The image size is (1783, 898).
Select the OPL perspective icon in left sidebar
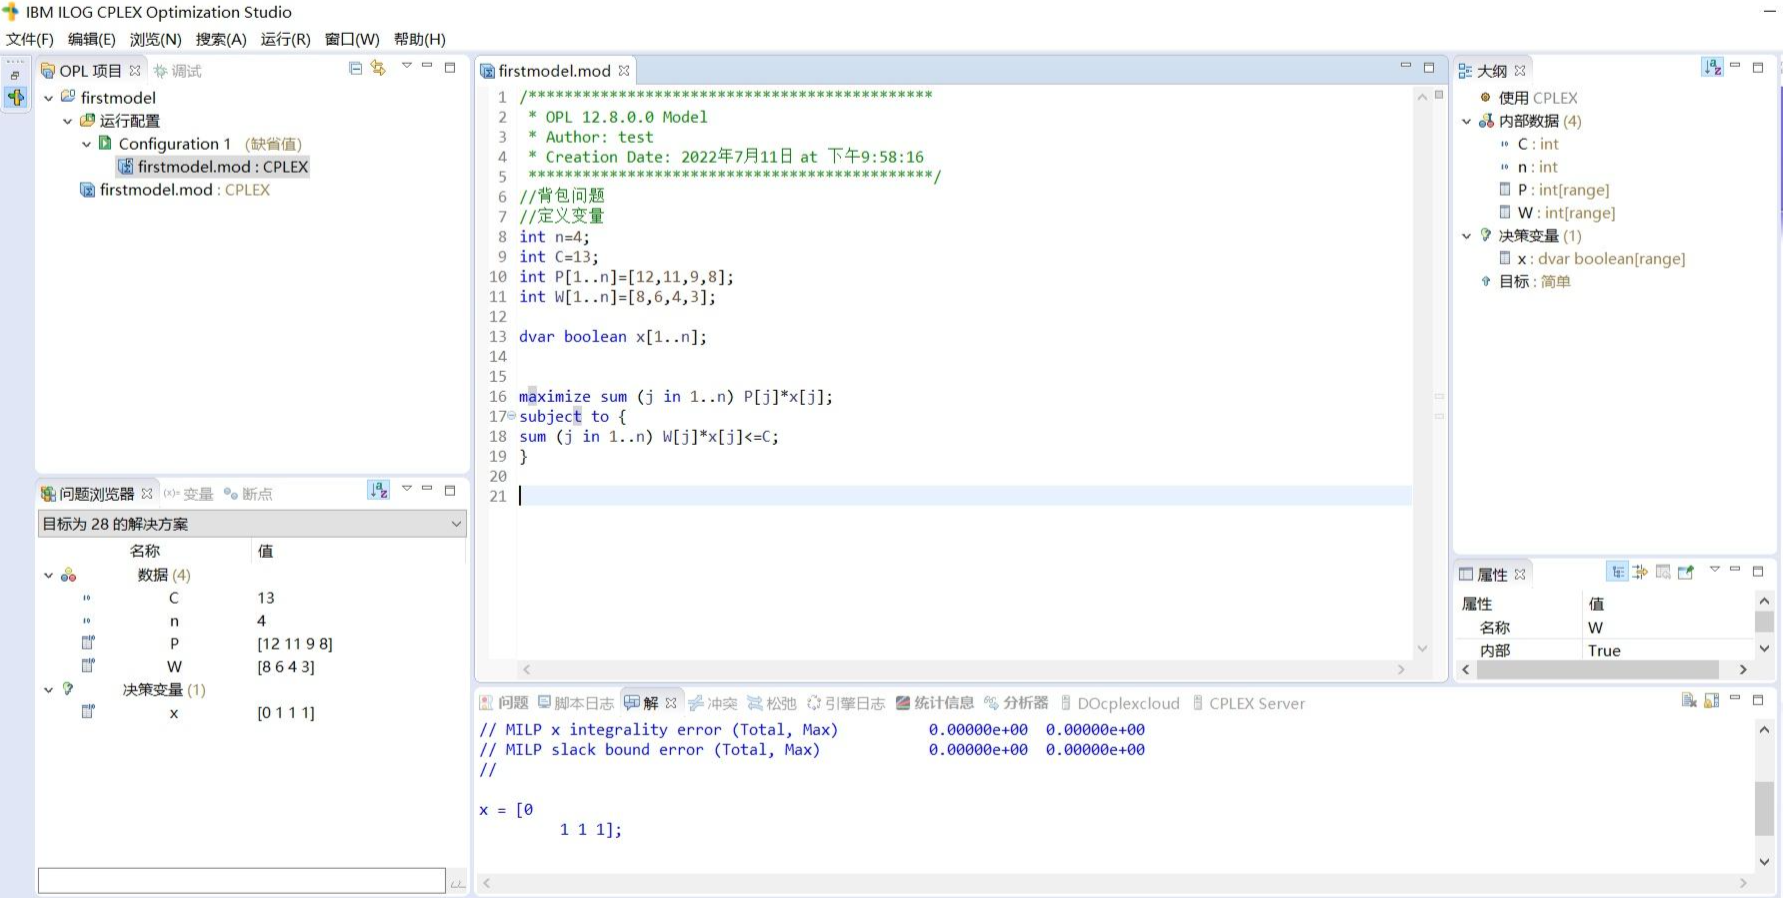pyautogui.click(x=16, y=97)
